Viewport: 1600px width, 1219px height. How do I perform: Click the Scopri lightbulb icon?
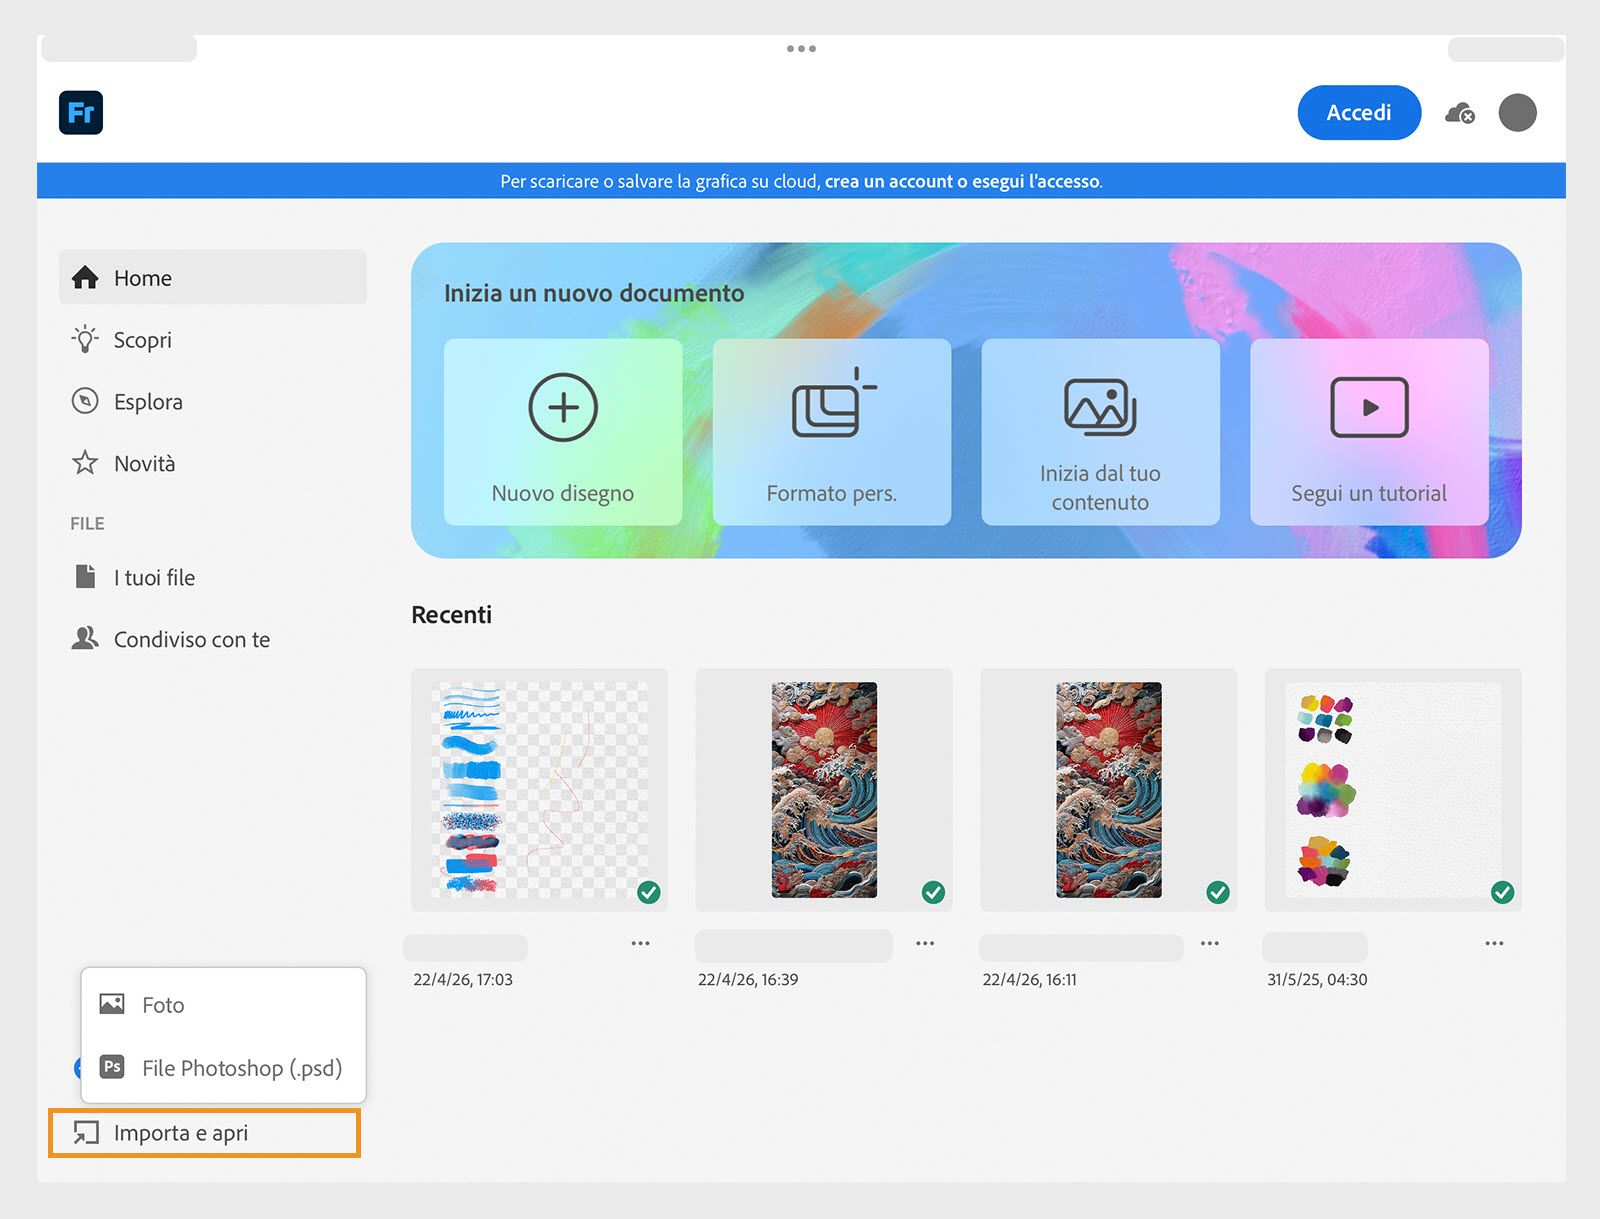coord(85,339)
